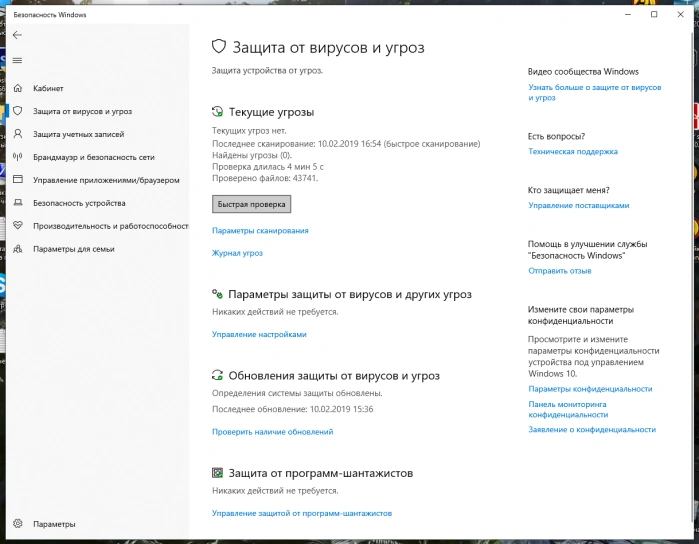Click the app and browser control icon
Screen dimensions: 699x544
pyautogui.click(x=18, y=179)
